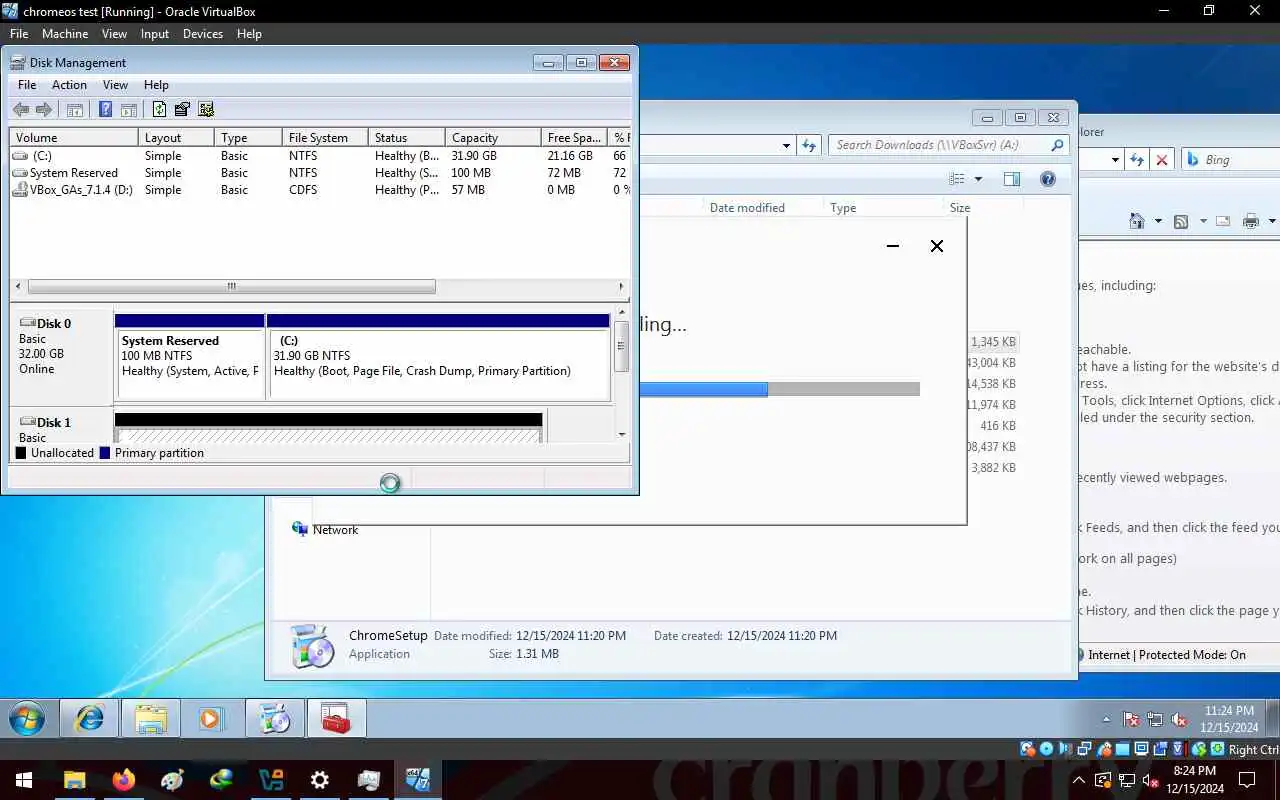This screenshot has width=1280, height=800.
Task: Open Disk Management Help menu
Action: (156, 85)
